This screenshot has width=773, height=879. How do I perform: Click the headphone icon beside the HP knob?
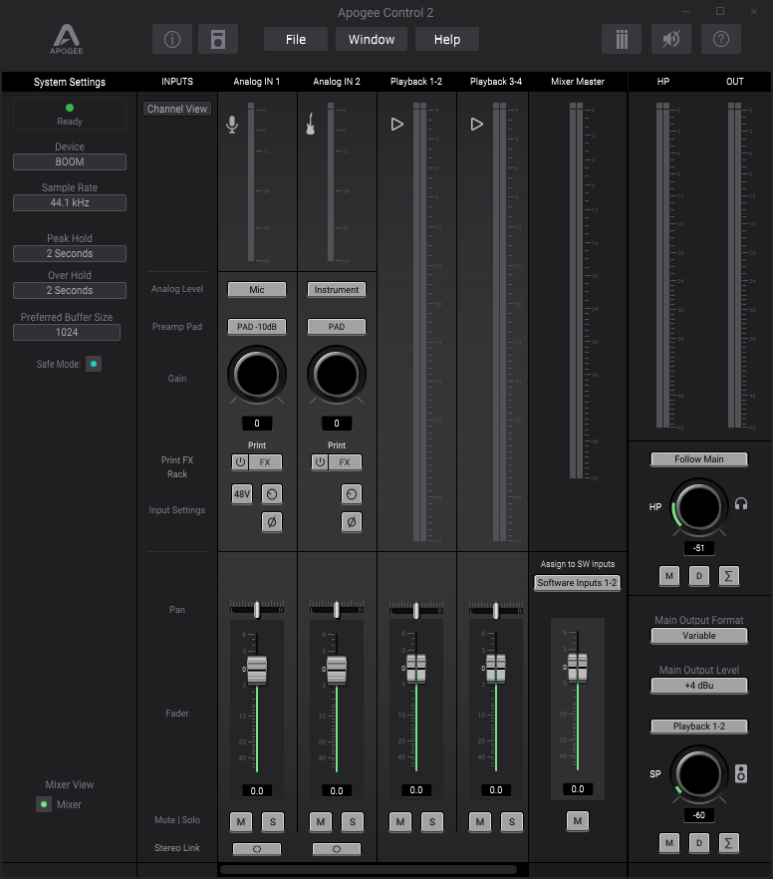coord(741,504)
